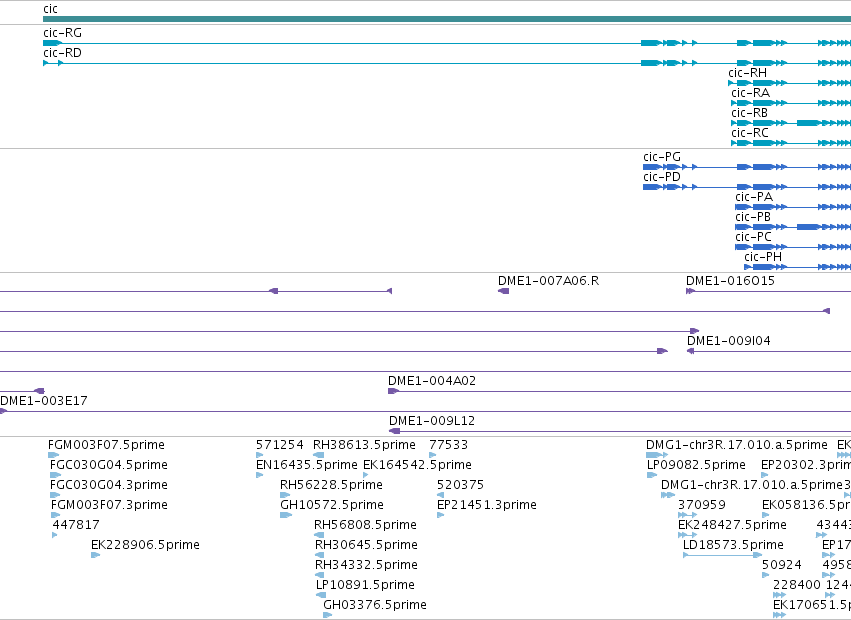The height and width of the screenshot is (620, 851).
Task: Click the RH56228.5prime arrow glyph
Action: (285, 495)
